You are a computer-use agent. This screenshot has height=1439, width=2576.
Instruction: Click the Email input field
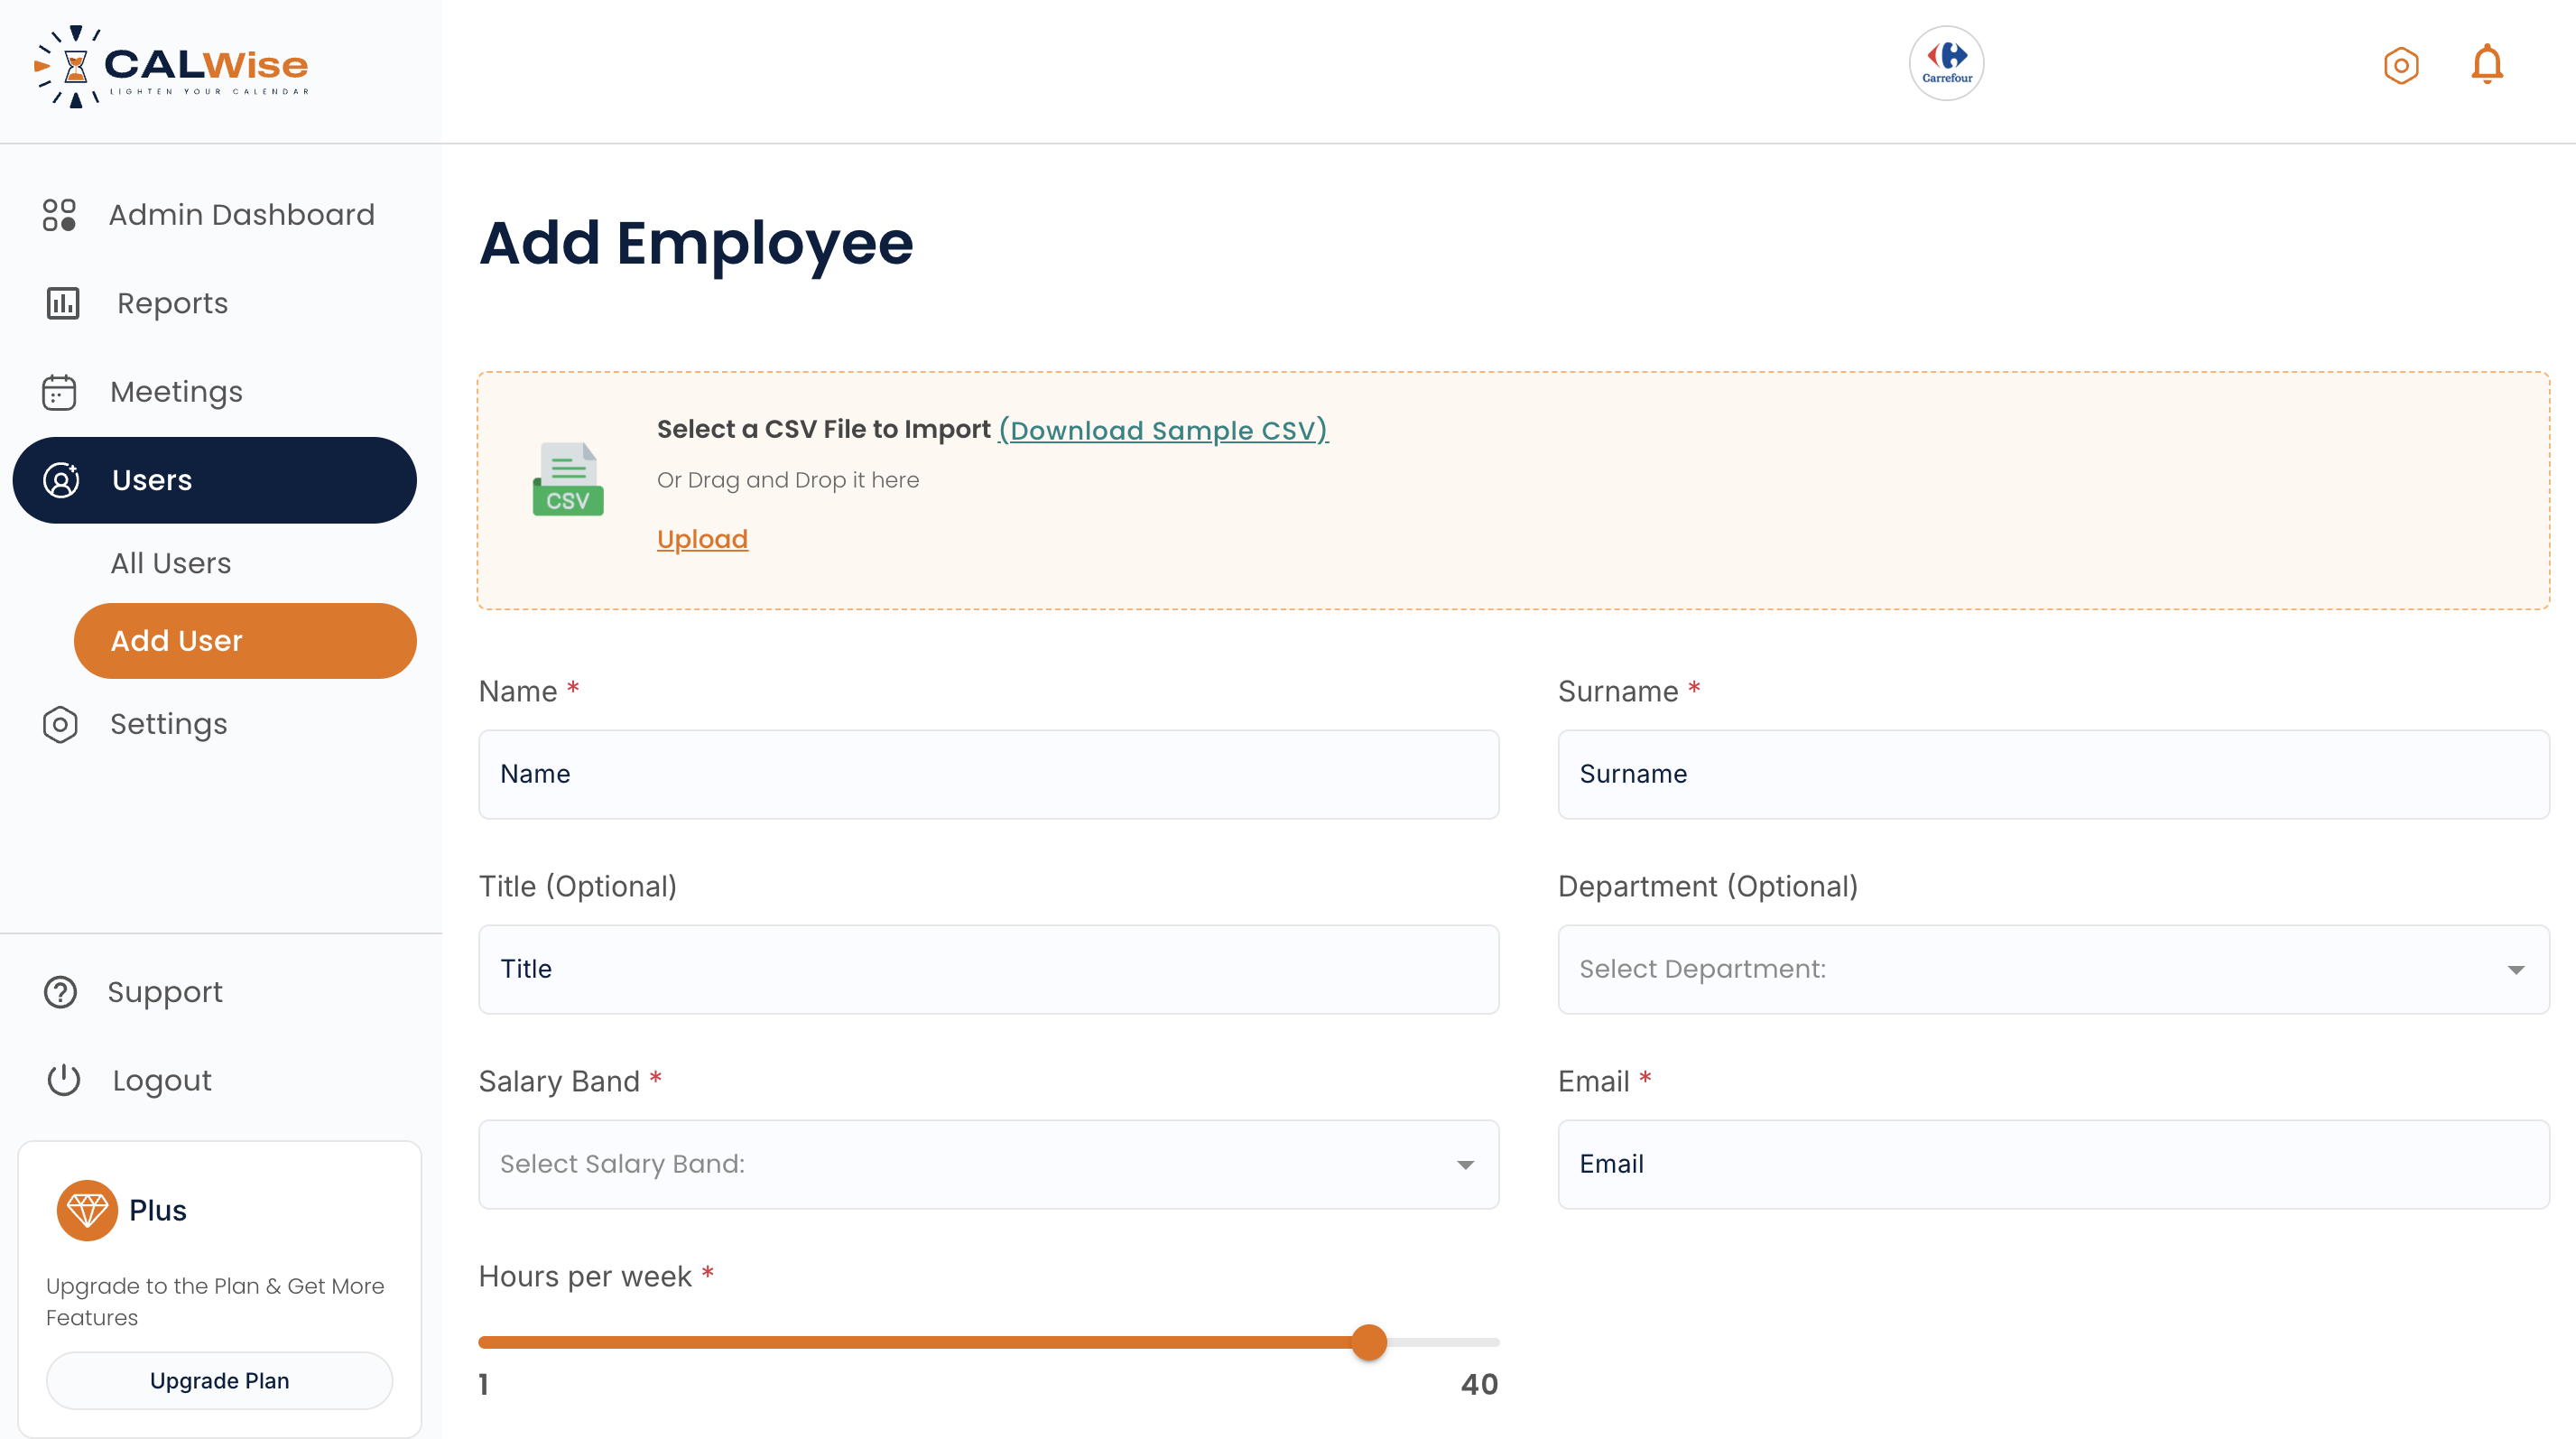[x=2056, y=1164]
